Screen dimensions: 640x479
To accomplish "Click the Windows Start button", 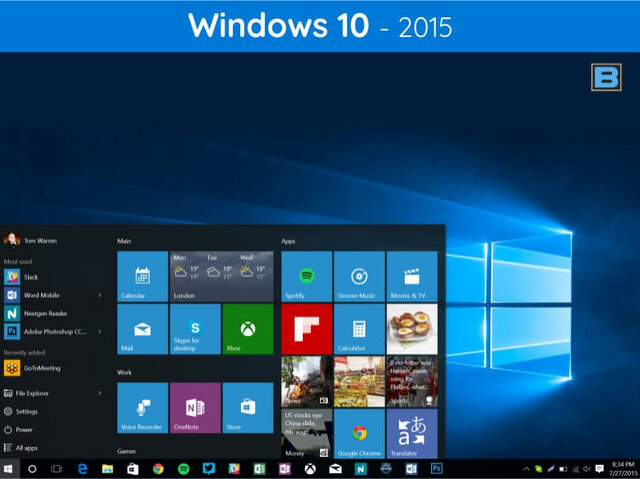I will 9,469.
